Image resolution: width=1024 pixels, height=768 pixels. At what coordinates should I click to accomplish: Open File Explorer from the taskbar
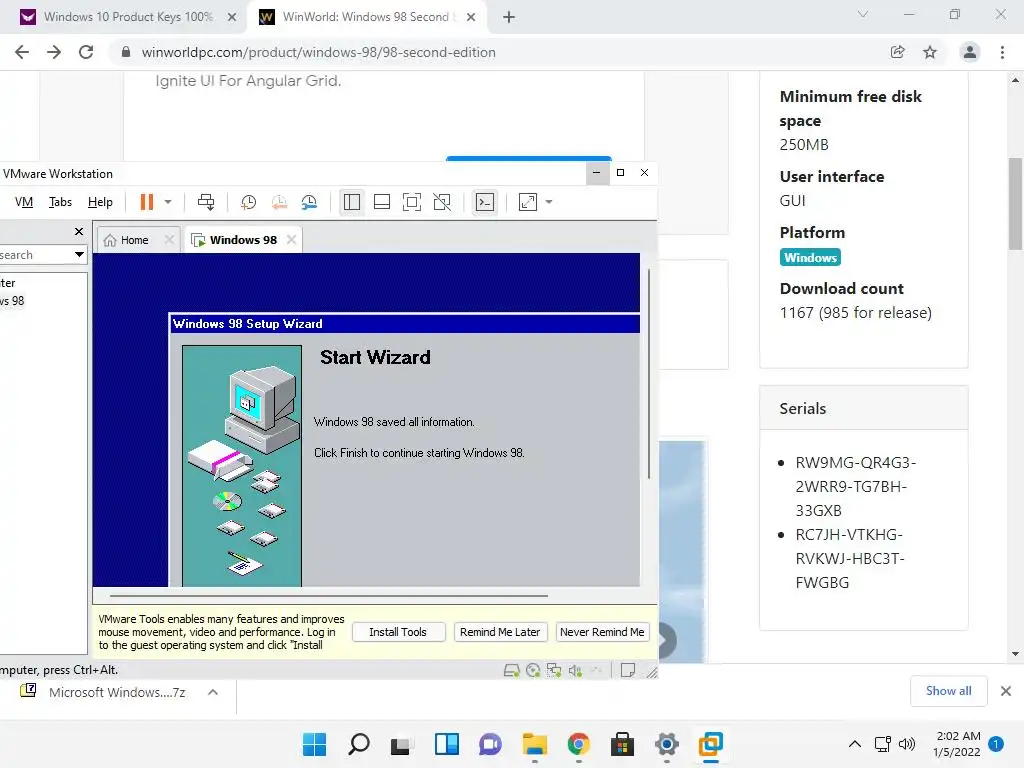(x=534, y=744)
